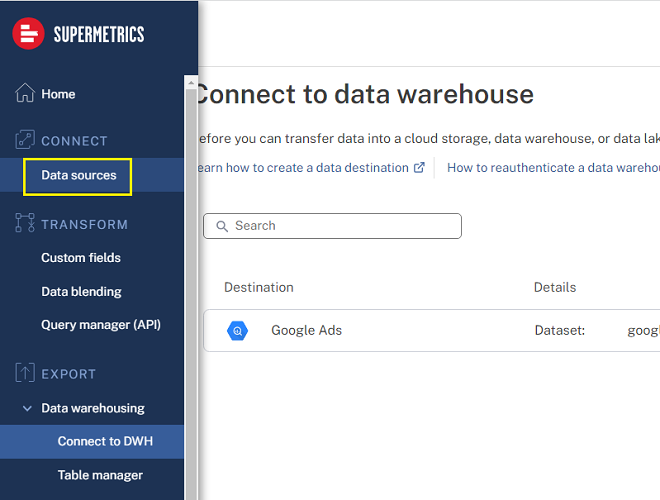Click the sidebar scrollbar track
The image size is (660, 500).
point(191,295)
